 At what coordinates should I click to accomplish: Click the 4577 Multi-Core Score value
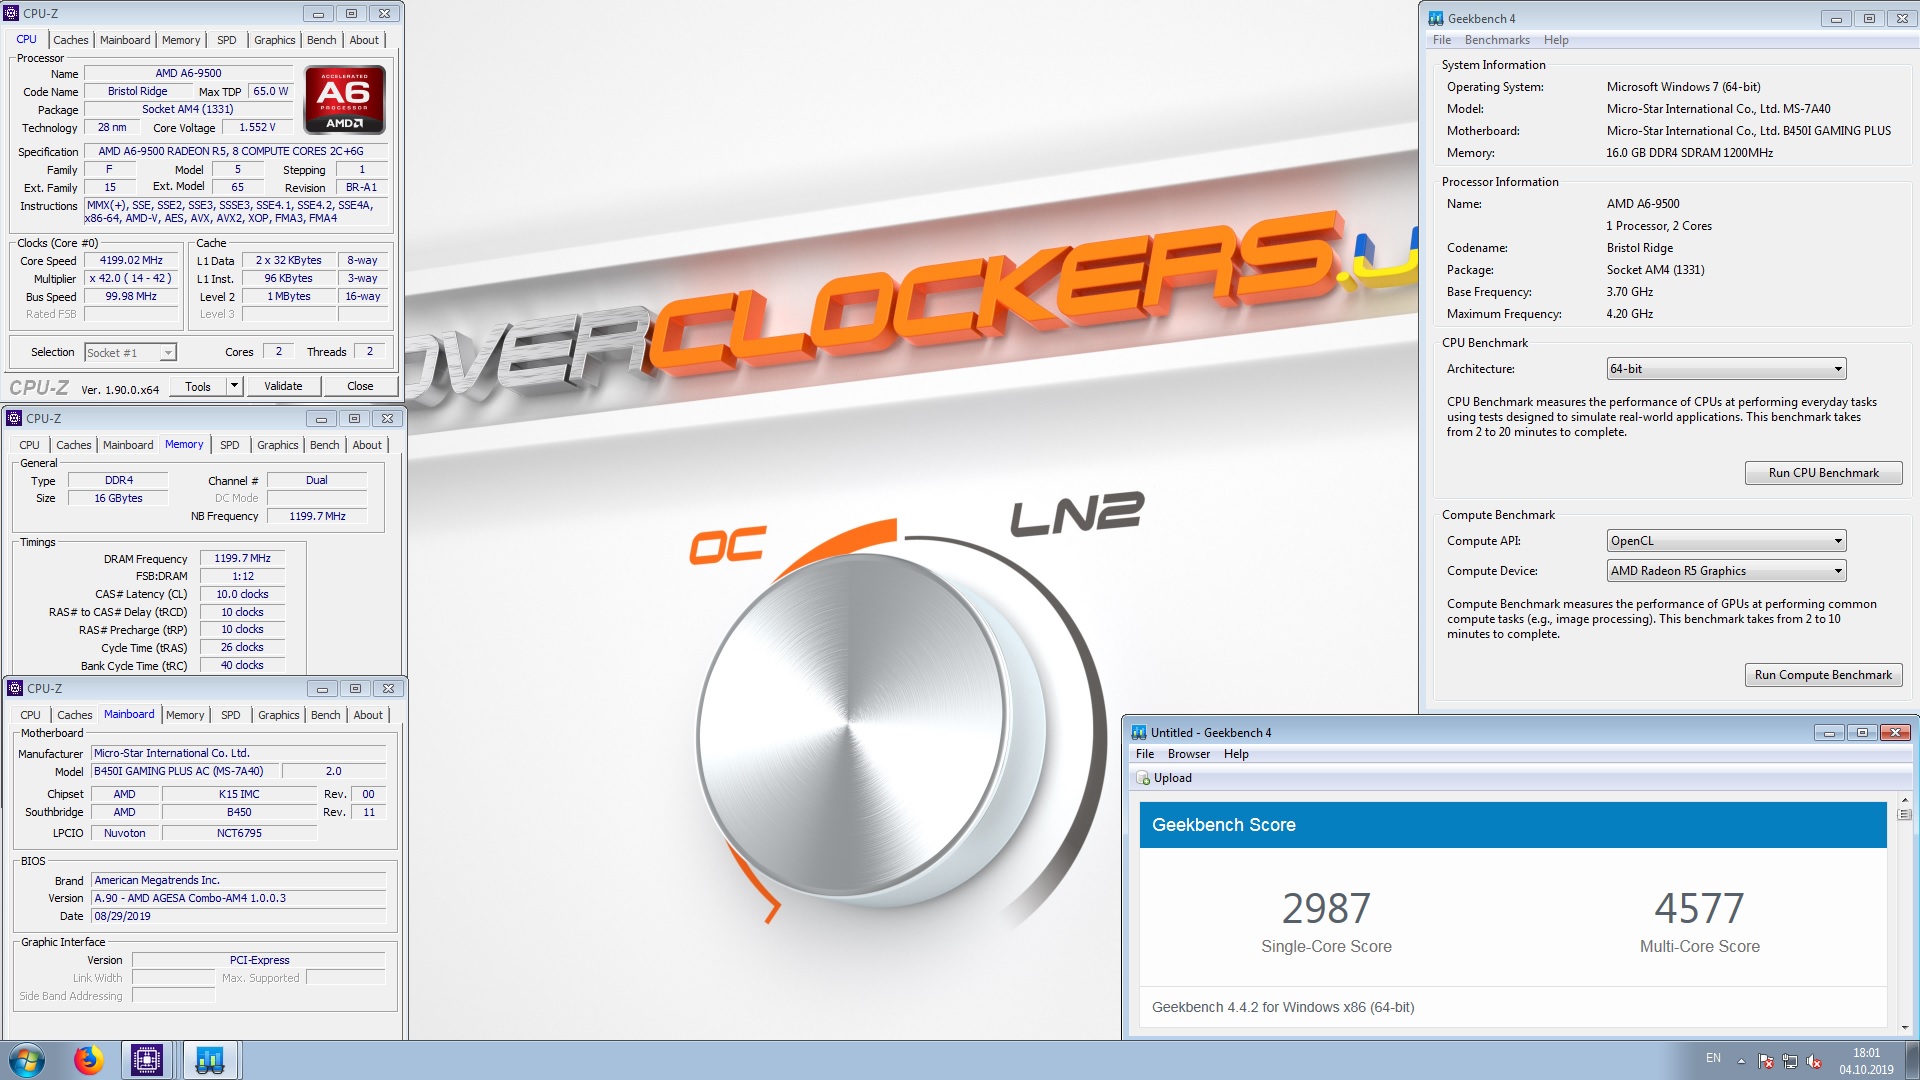1699,908
